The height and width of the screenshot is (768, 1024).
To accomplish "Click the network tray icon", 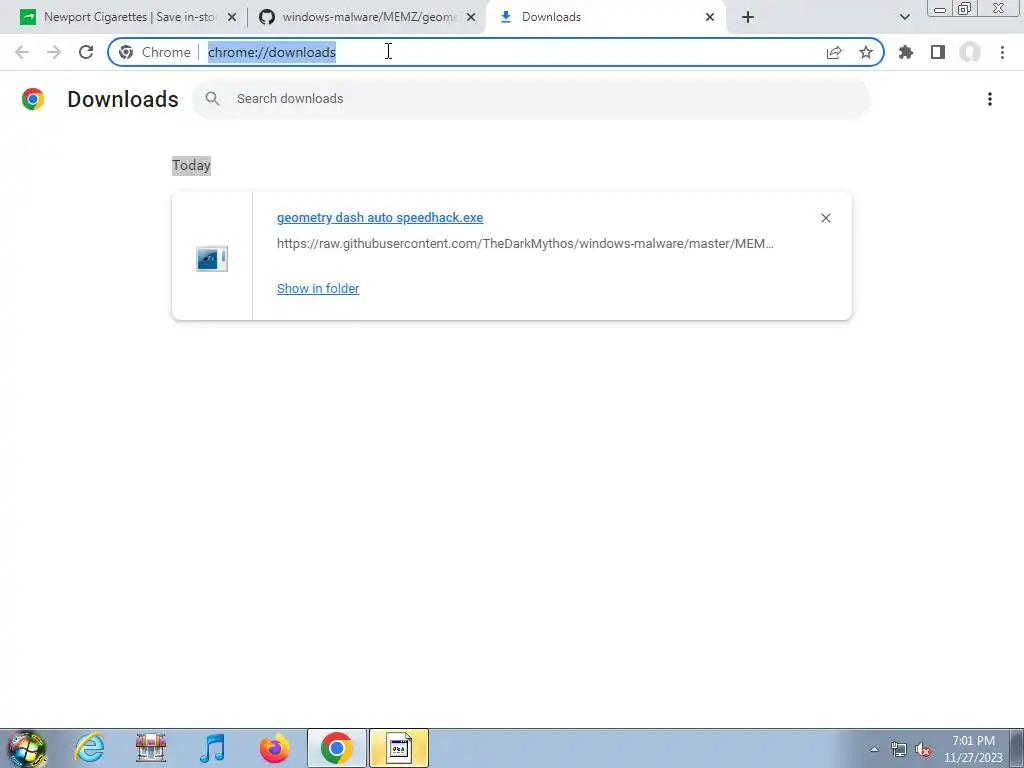I will pyautogui.click(x=899, y=749).
